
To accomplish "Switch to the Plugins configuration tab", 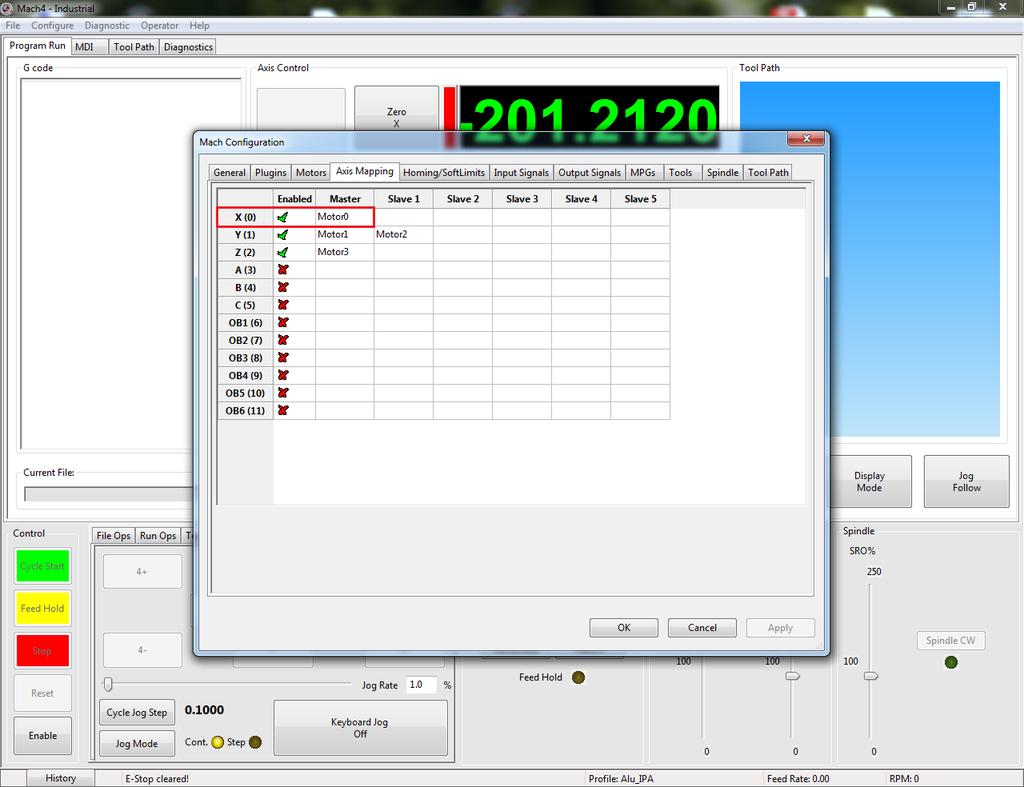I will [x=270, y=172].
